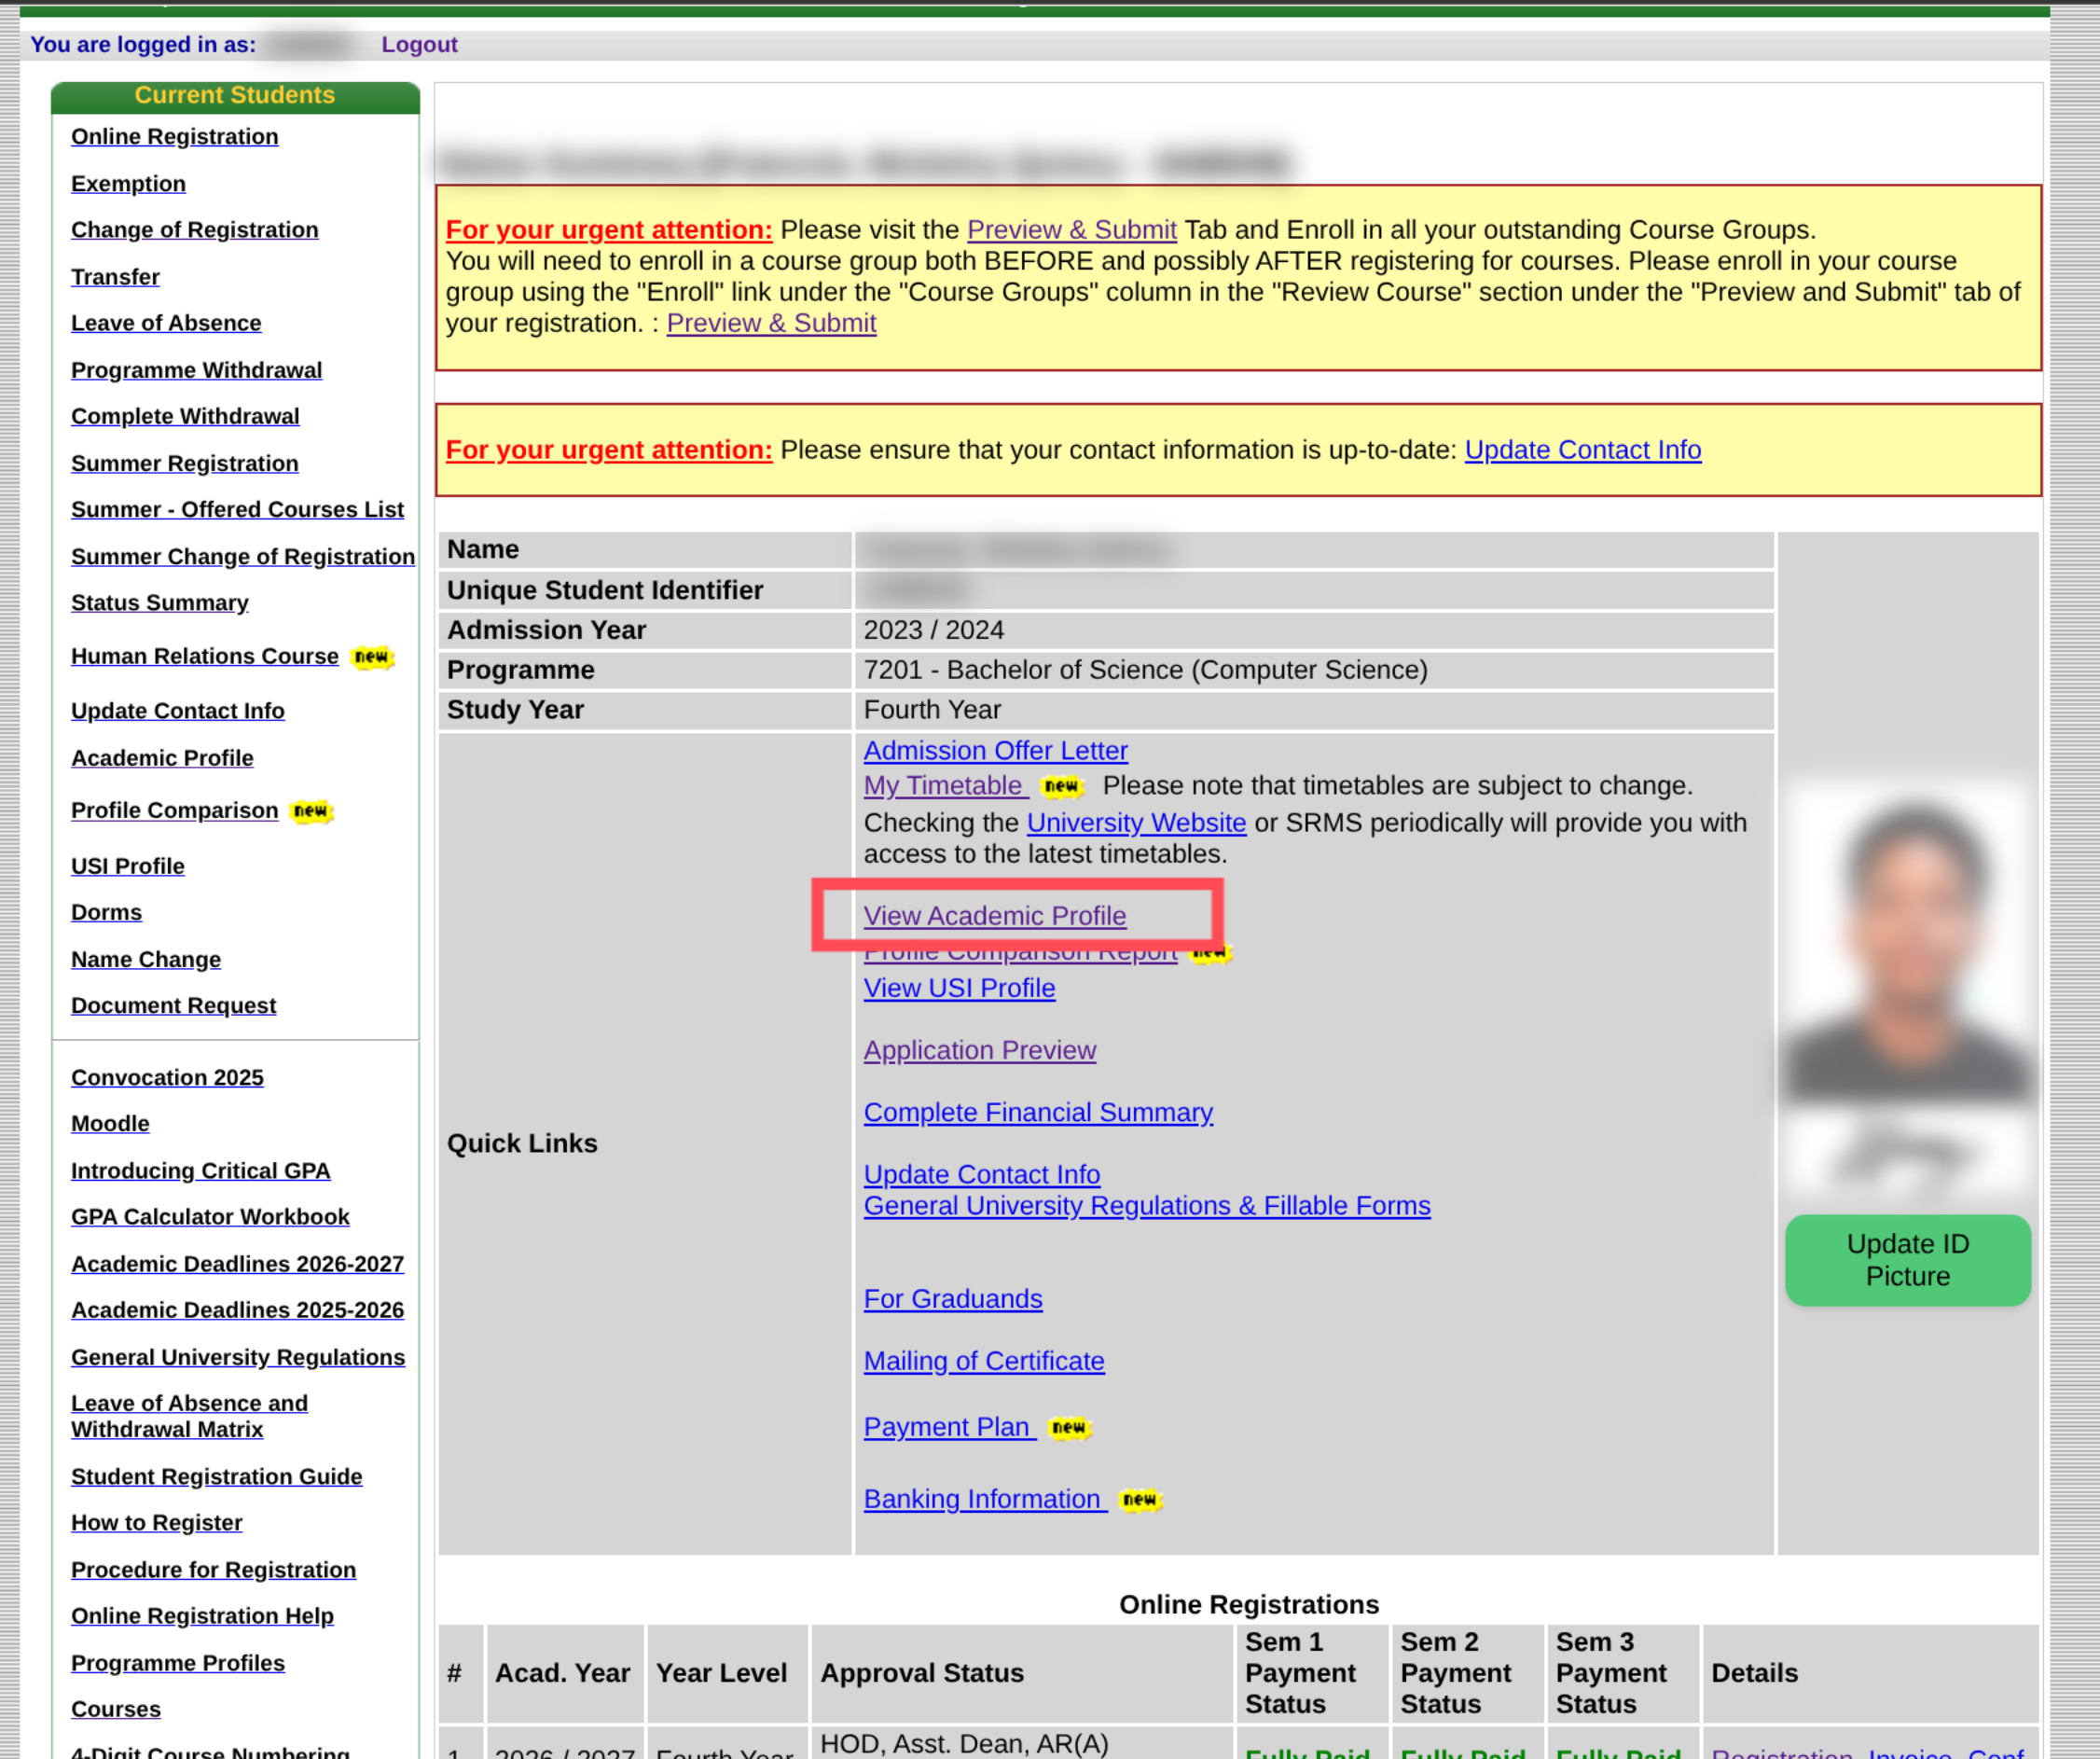Viewport: 2100px width, 1759px height.
Task: Go to Change of Registration
Action: (195, 229)
